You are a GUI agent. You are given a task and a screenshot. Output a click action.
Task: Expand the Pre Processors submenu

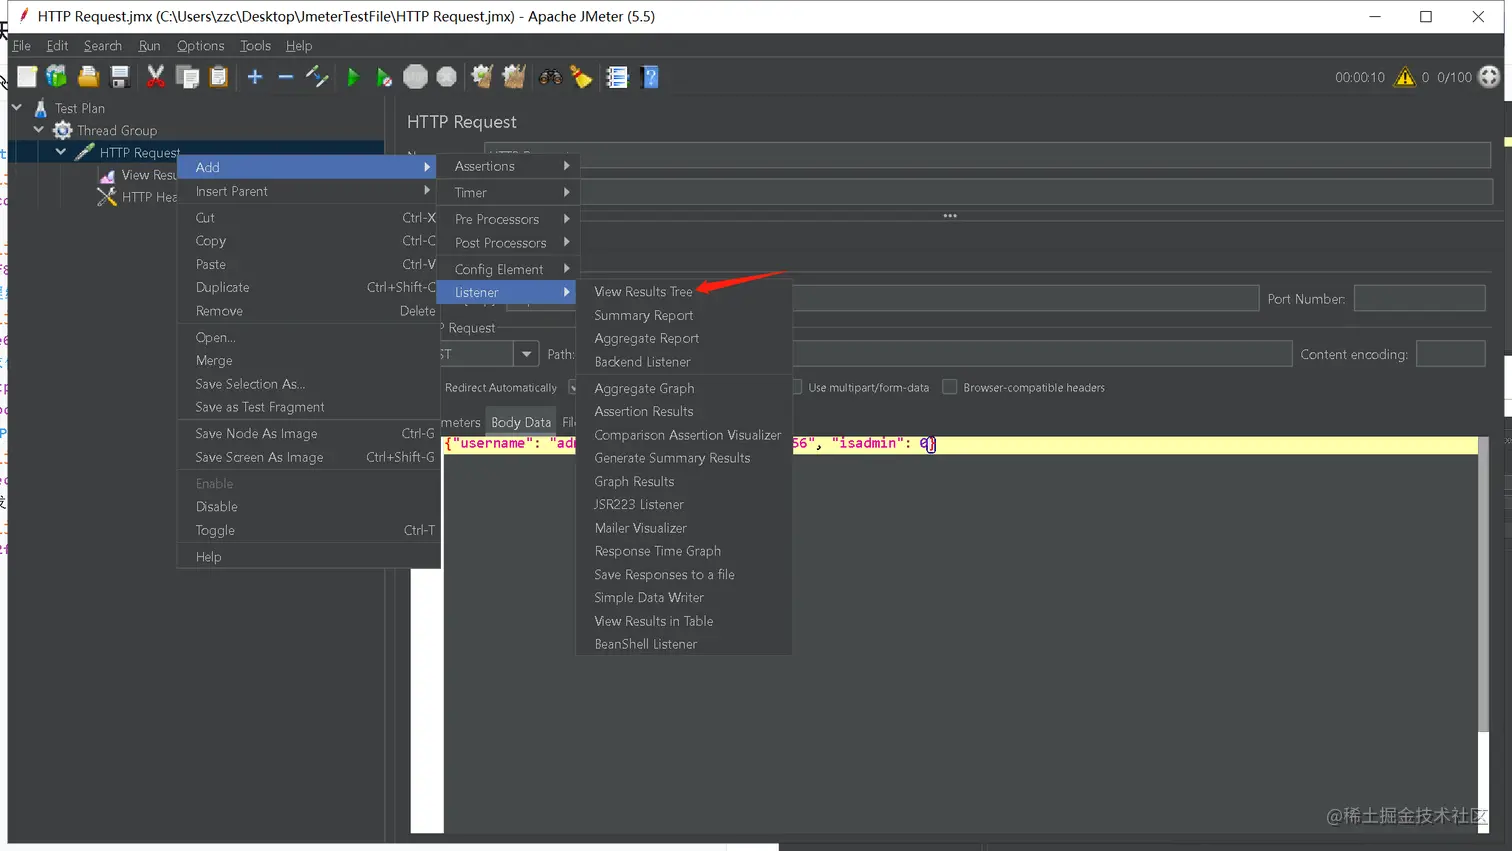(507, 219)
